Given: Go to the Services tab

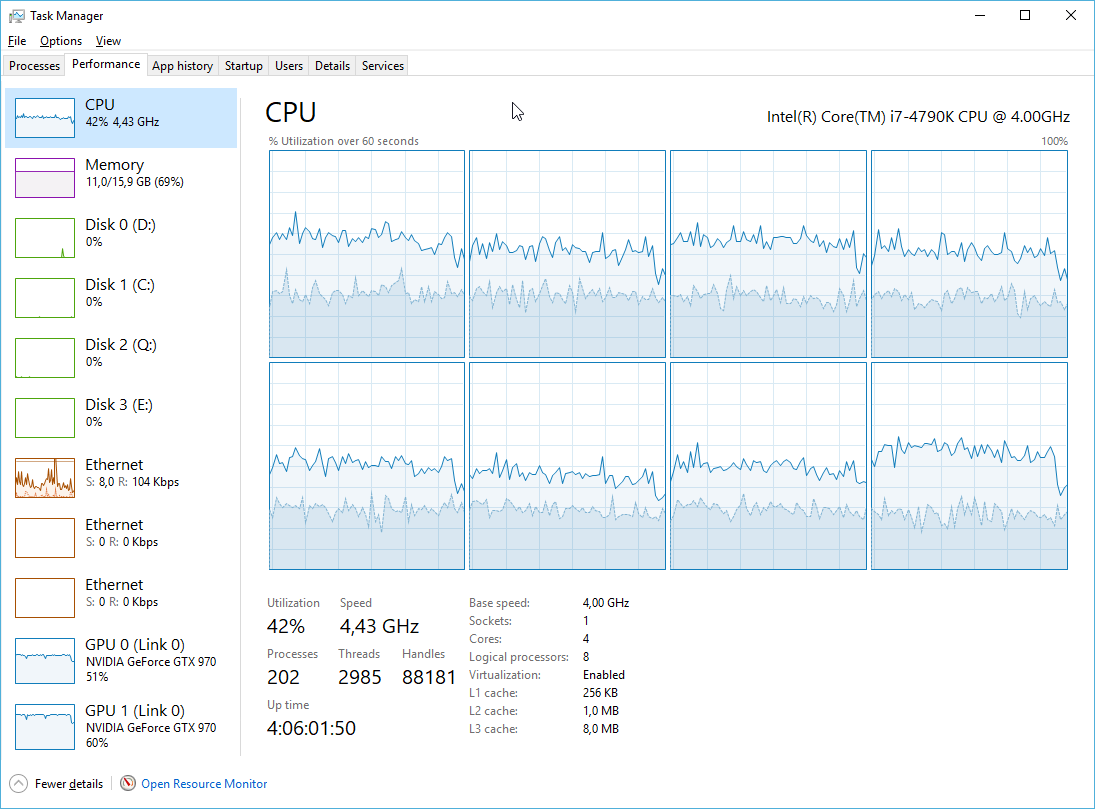Looking at the screenshot, I should tap(383, 66).
